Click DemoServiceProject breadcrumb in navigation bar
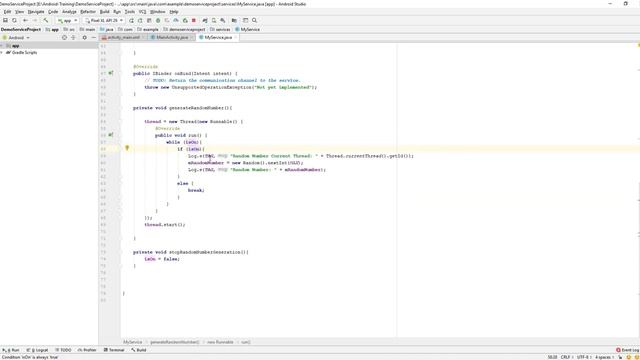This screenshot has width=640, height=360. coord(20,29)
